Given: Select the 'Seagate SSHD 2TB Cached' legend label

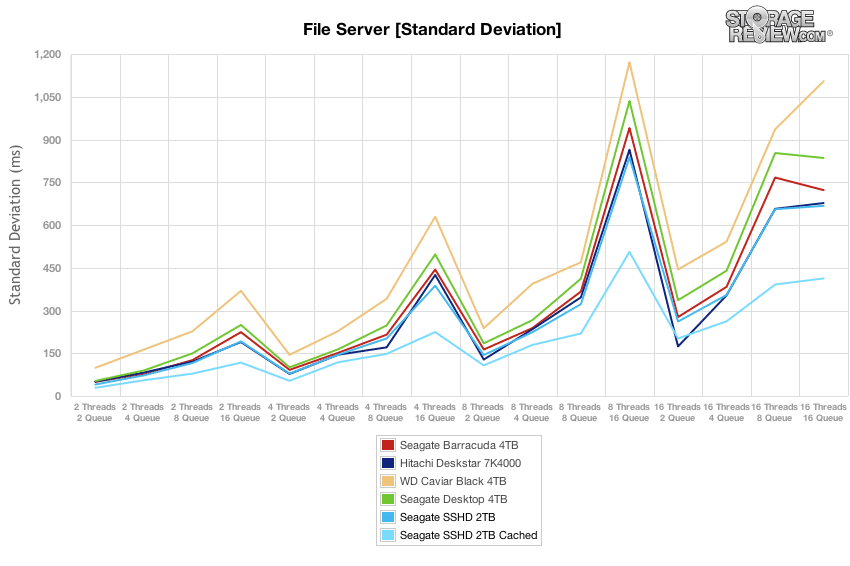Looking at the screenshot, I should [x=468, y=535].
